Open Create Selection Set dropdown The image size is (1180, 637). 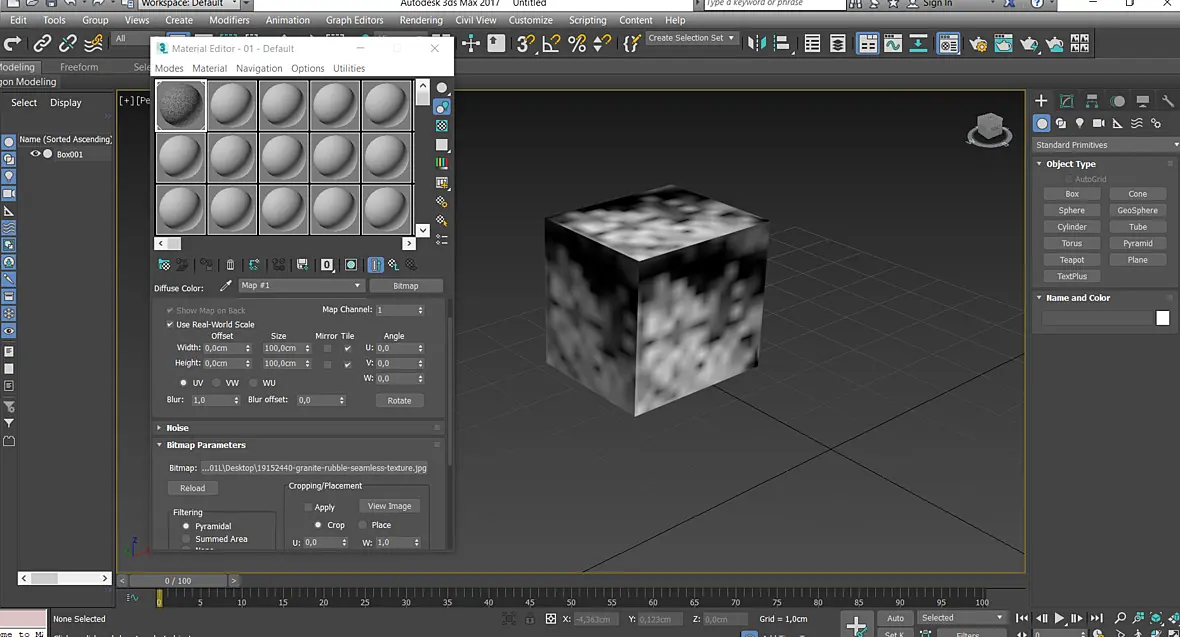click(691, 38)
